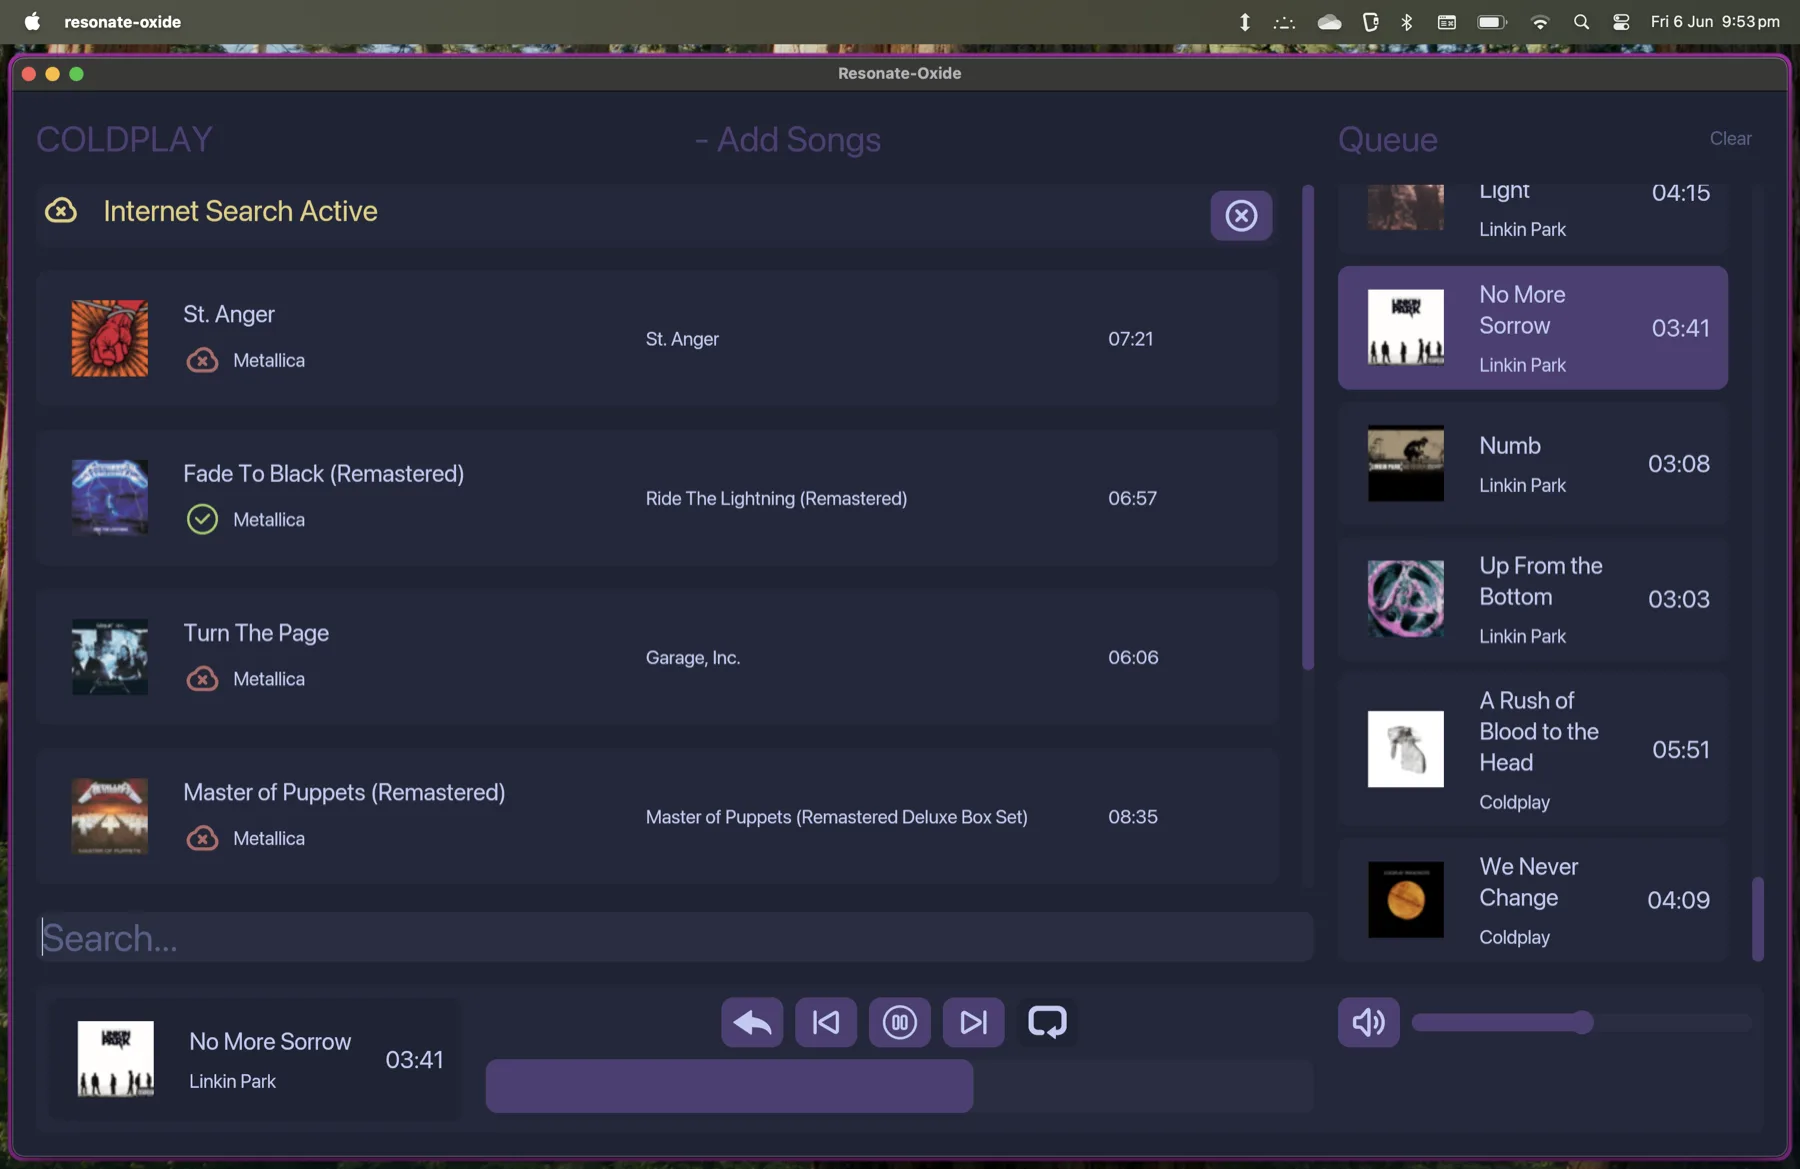Click the now playing album art
Screen dimensions: 1800x1169
click(116, 1059)
